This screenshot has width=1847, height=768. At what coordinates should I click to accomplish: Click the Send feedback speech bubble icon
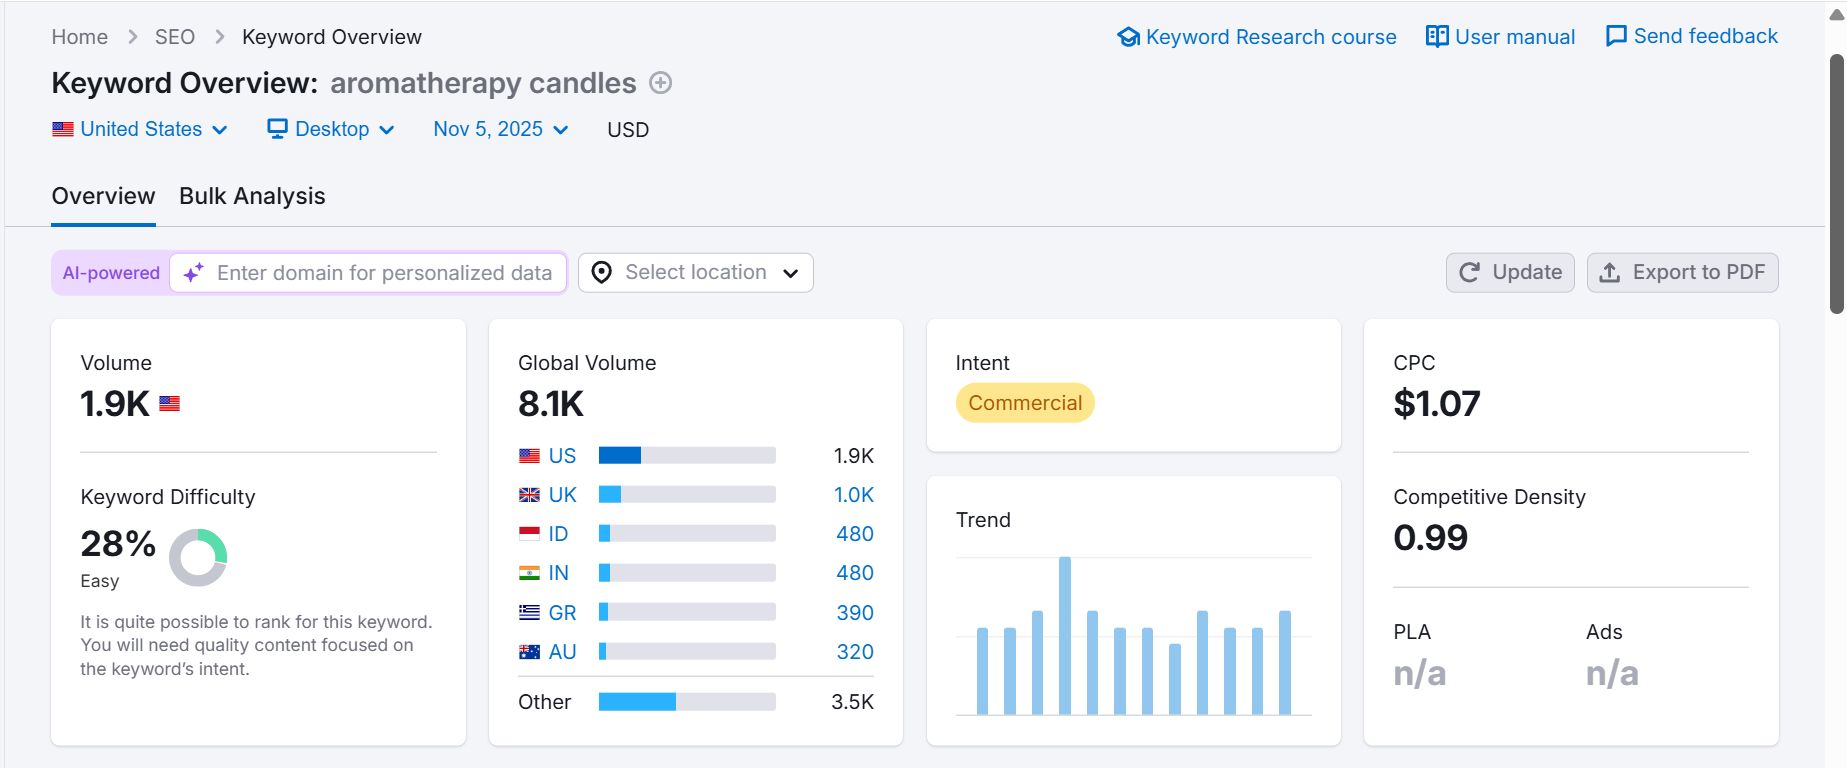[x=1616, y=36]
